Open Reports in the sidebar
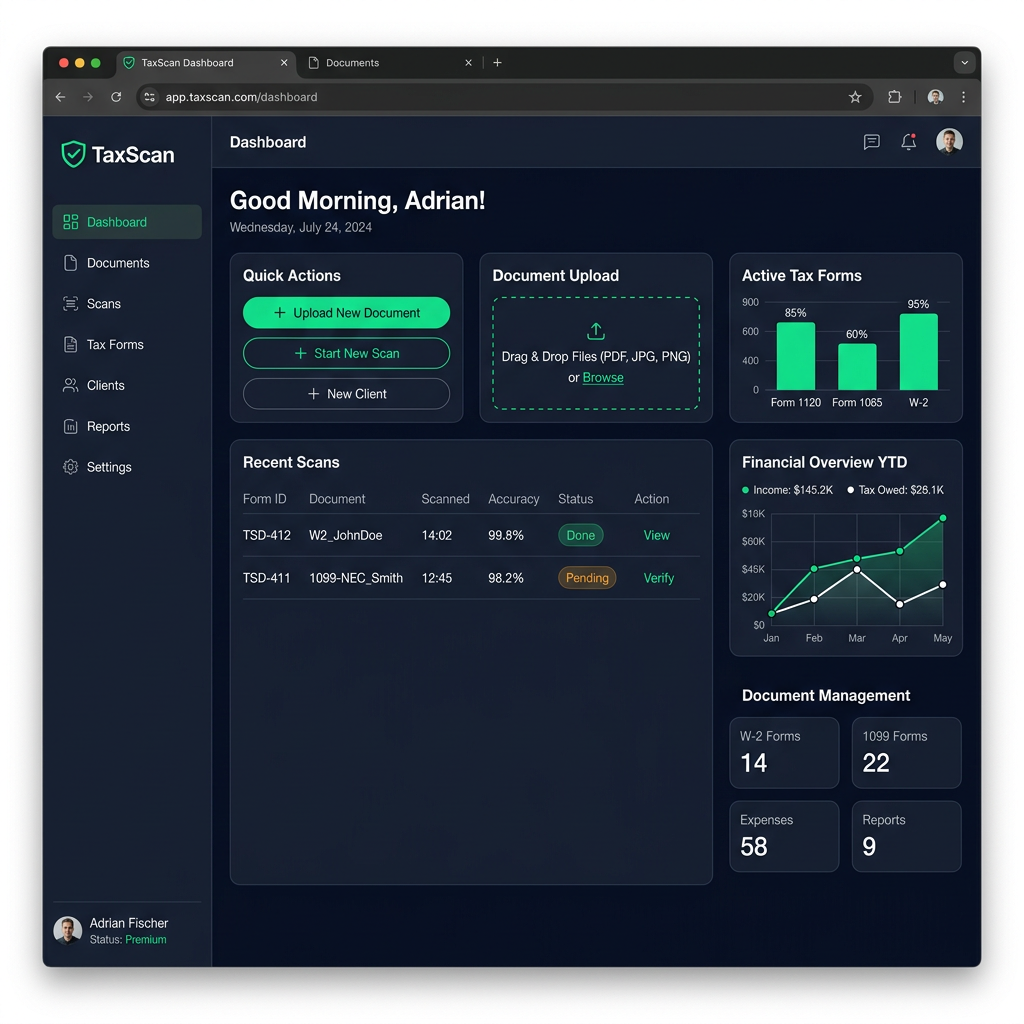This screenshot has width=1024, height=1024. click(127, 426)
